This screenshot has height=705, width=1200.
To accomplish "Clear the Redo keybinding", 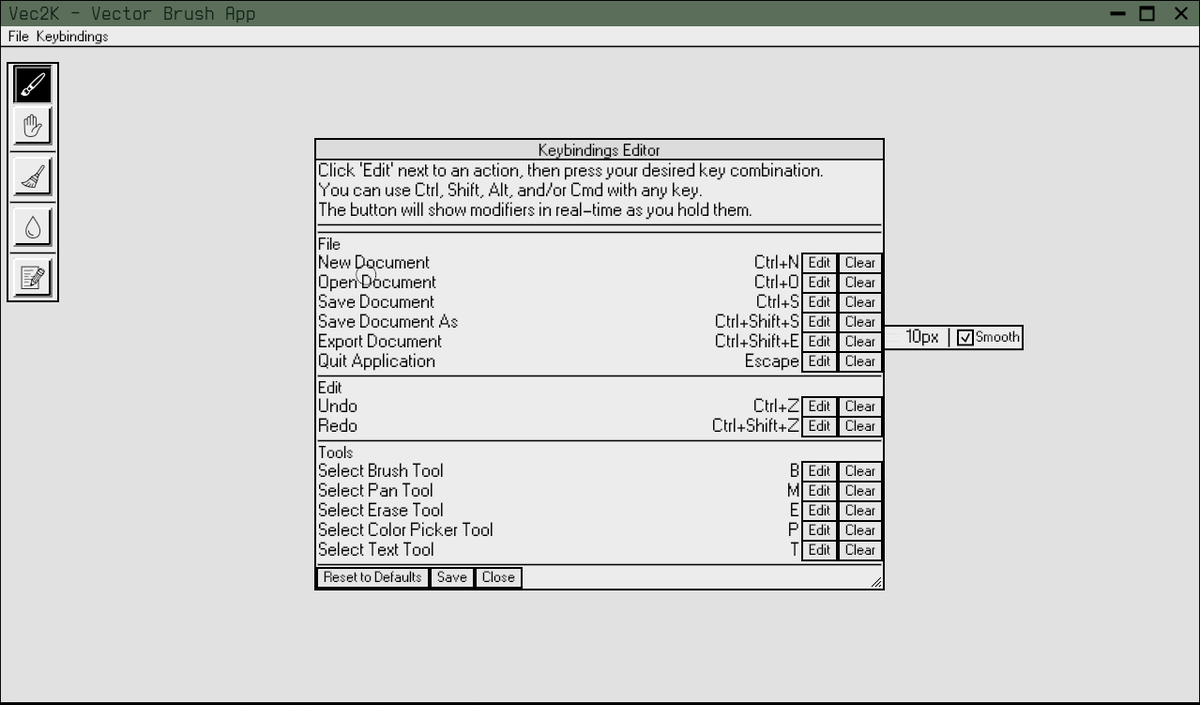I will pyautogui.click(x=859, y=425).
